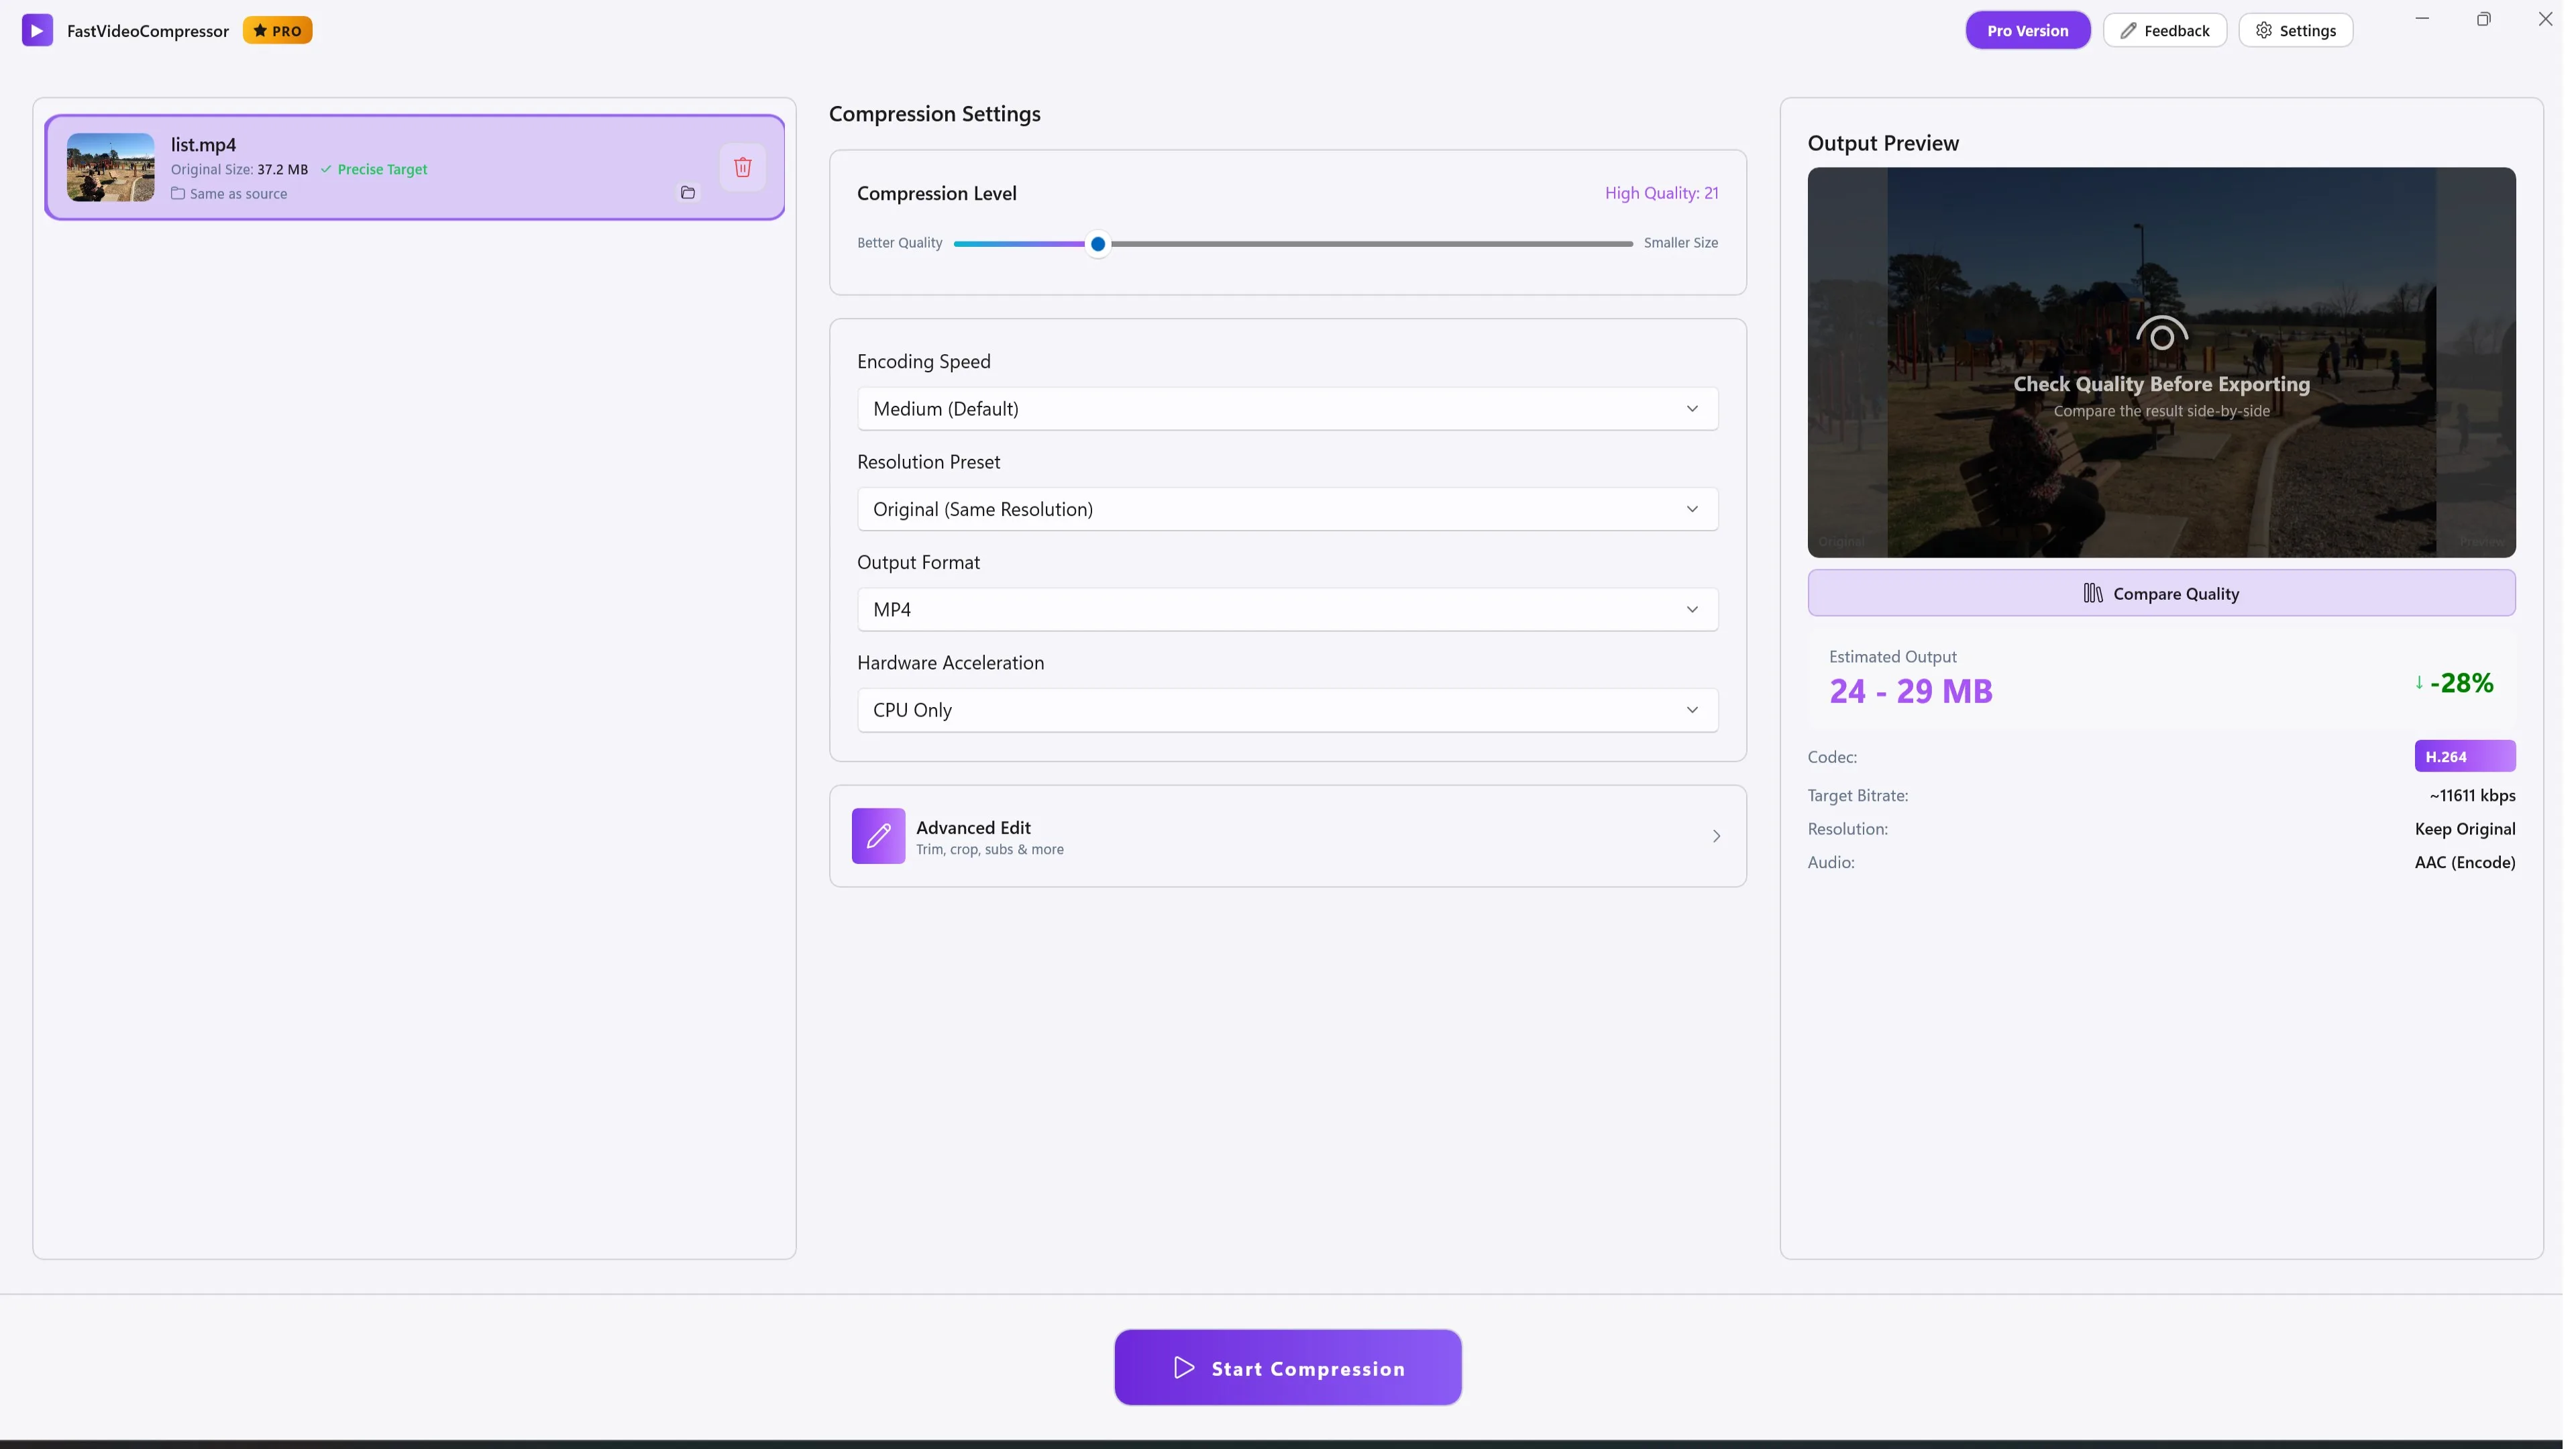Click the FastVideoCompressor app logo icon
Screen dimensions: 2576x1449
(37, 30)
